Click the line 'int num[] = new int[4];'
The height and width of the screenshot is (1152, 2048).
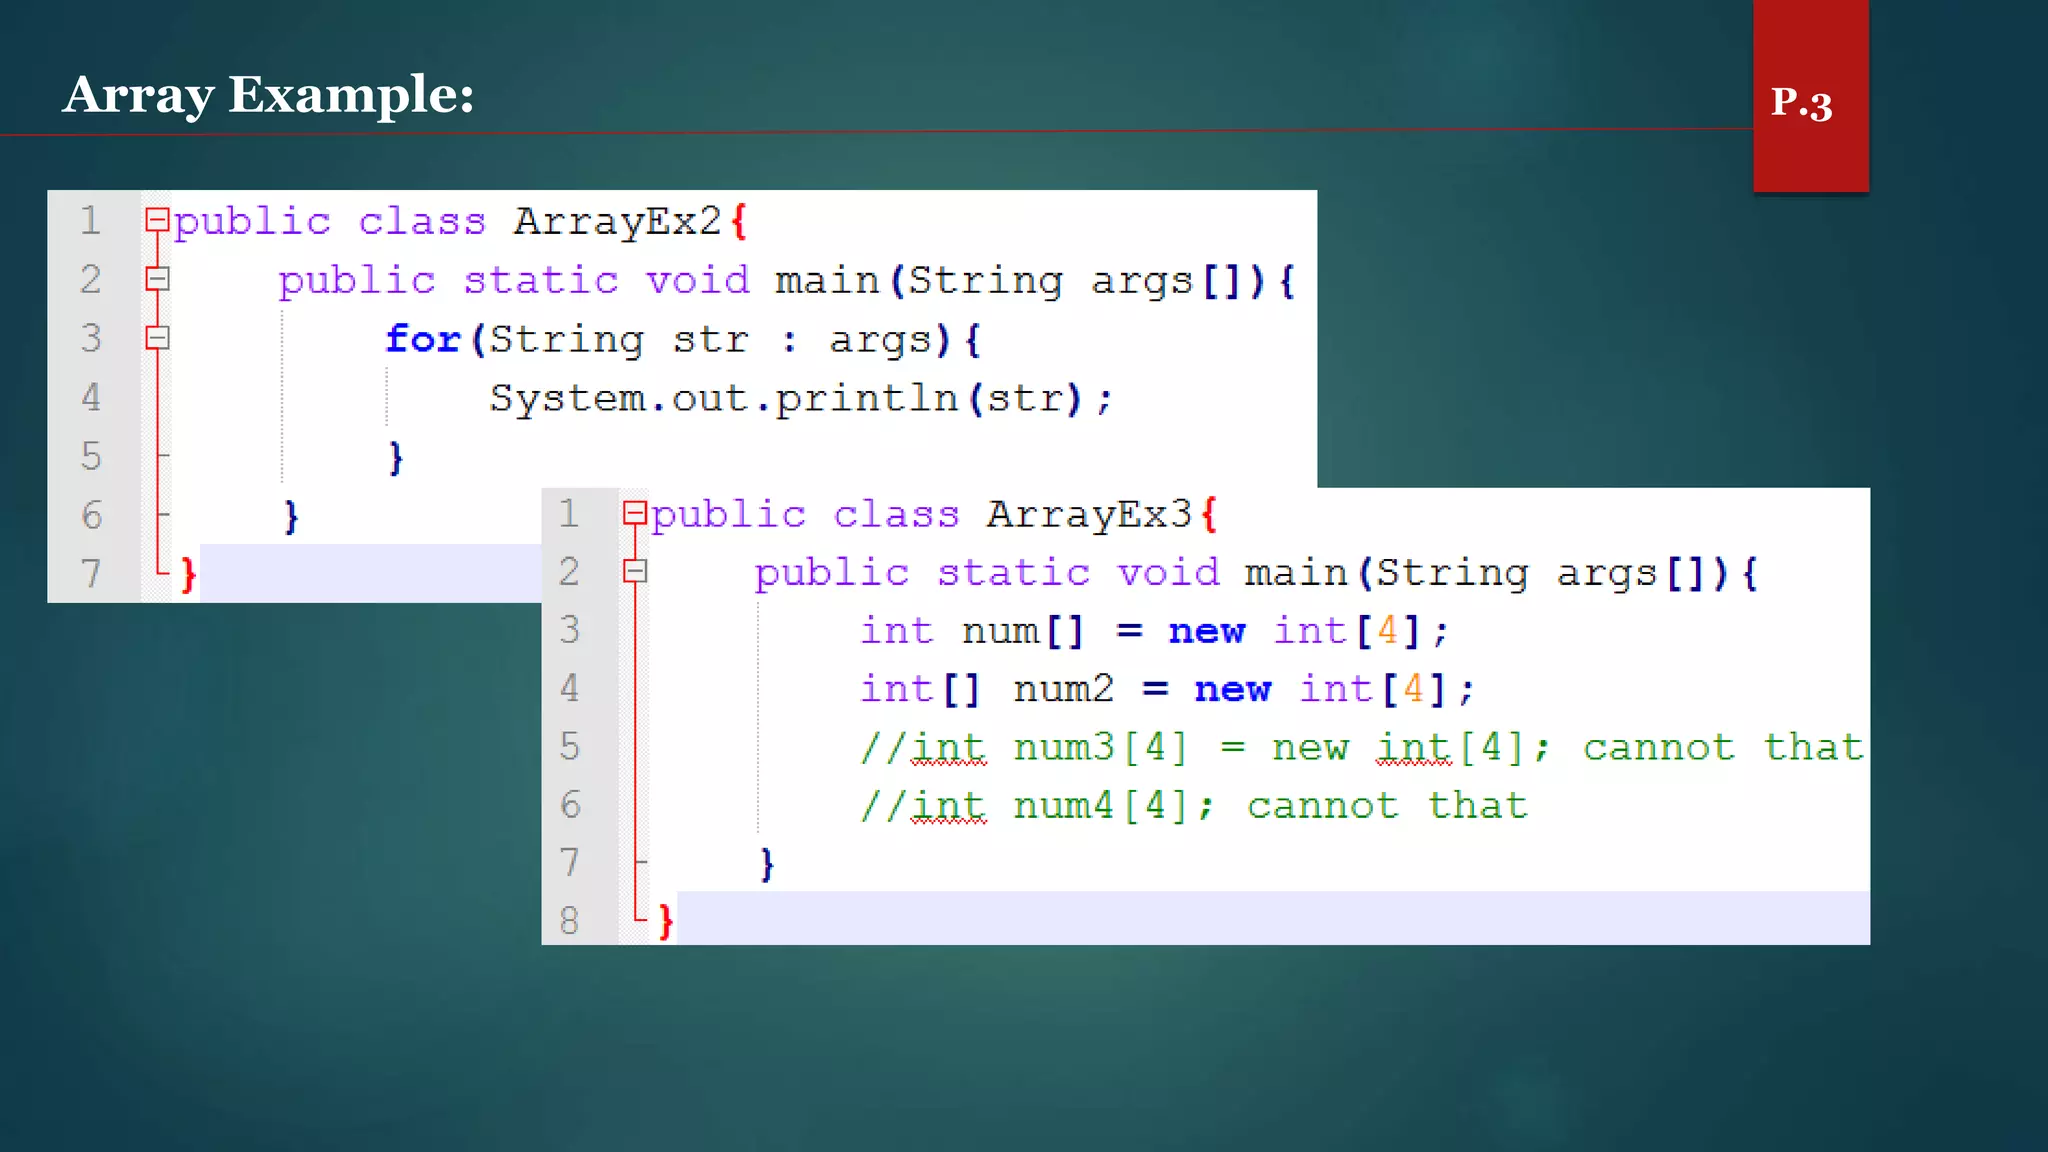click(x=1154, y=631)
